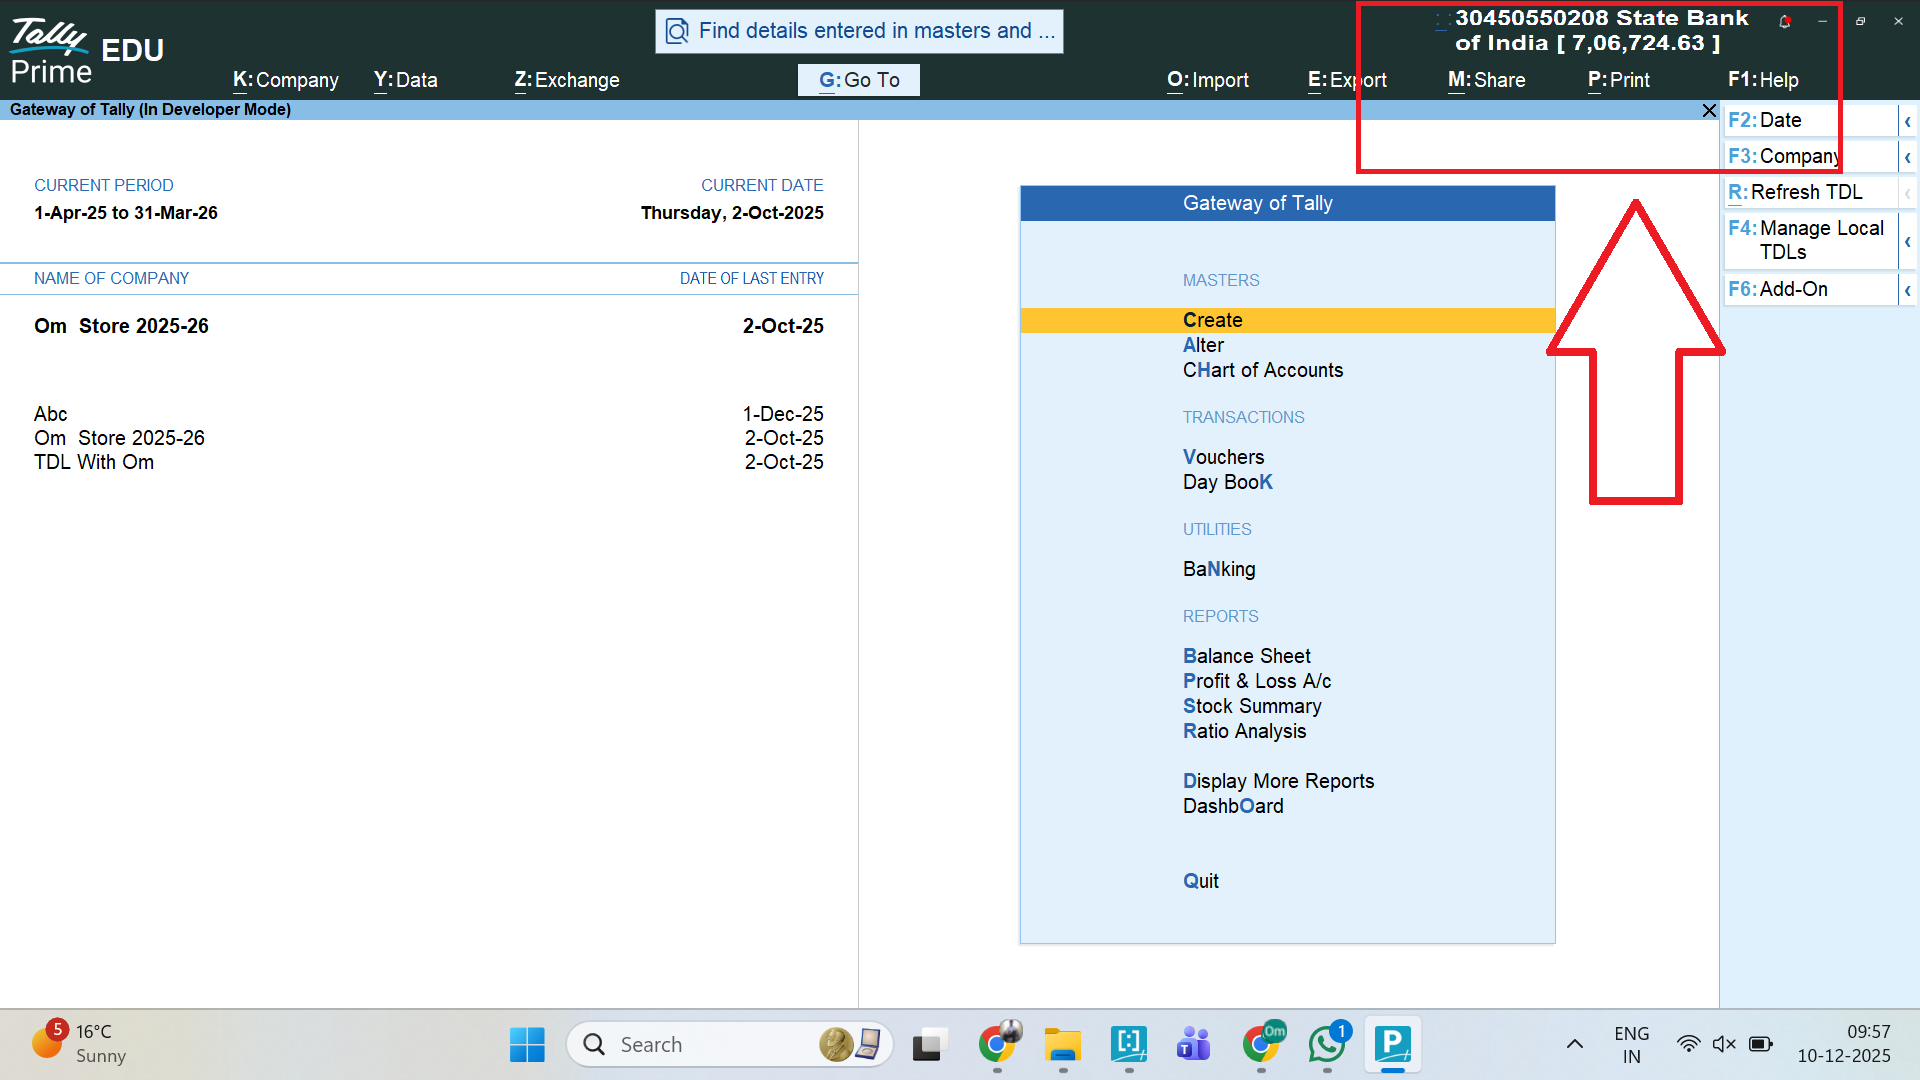This screenshot has height=1080, width=1920.
Task: Click the Wi-Fi network tray icon
Action: tap(1688, 1044)
